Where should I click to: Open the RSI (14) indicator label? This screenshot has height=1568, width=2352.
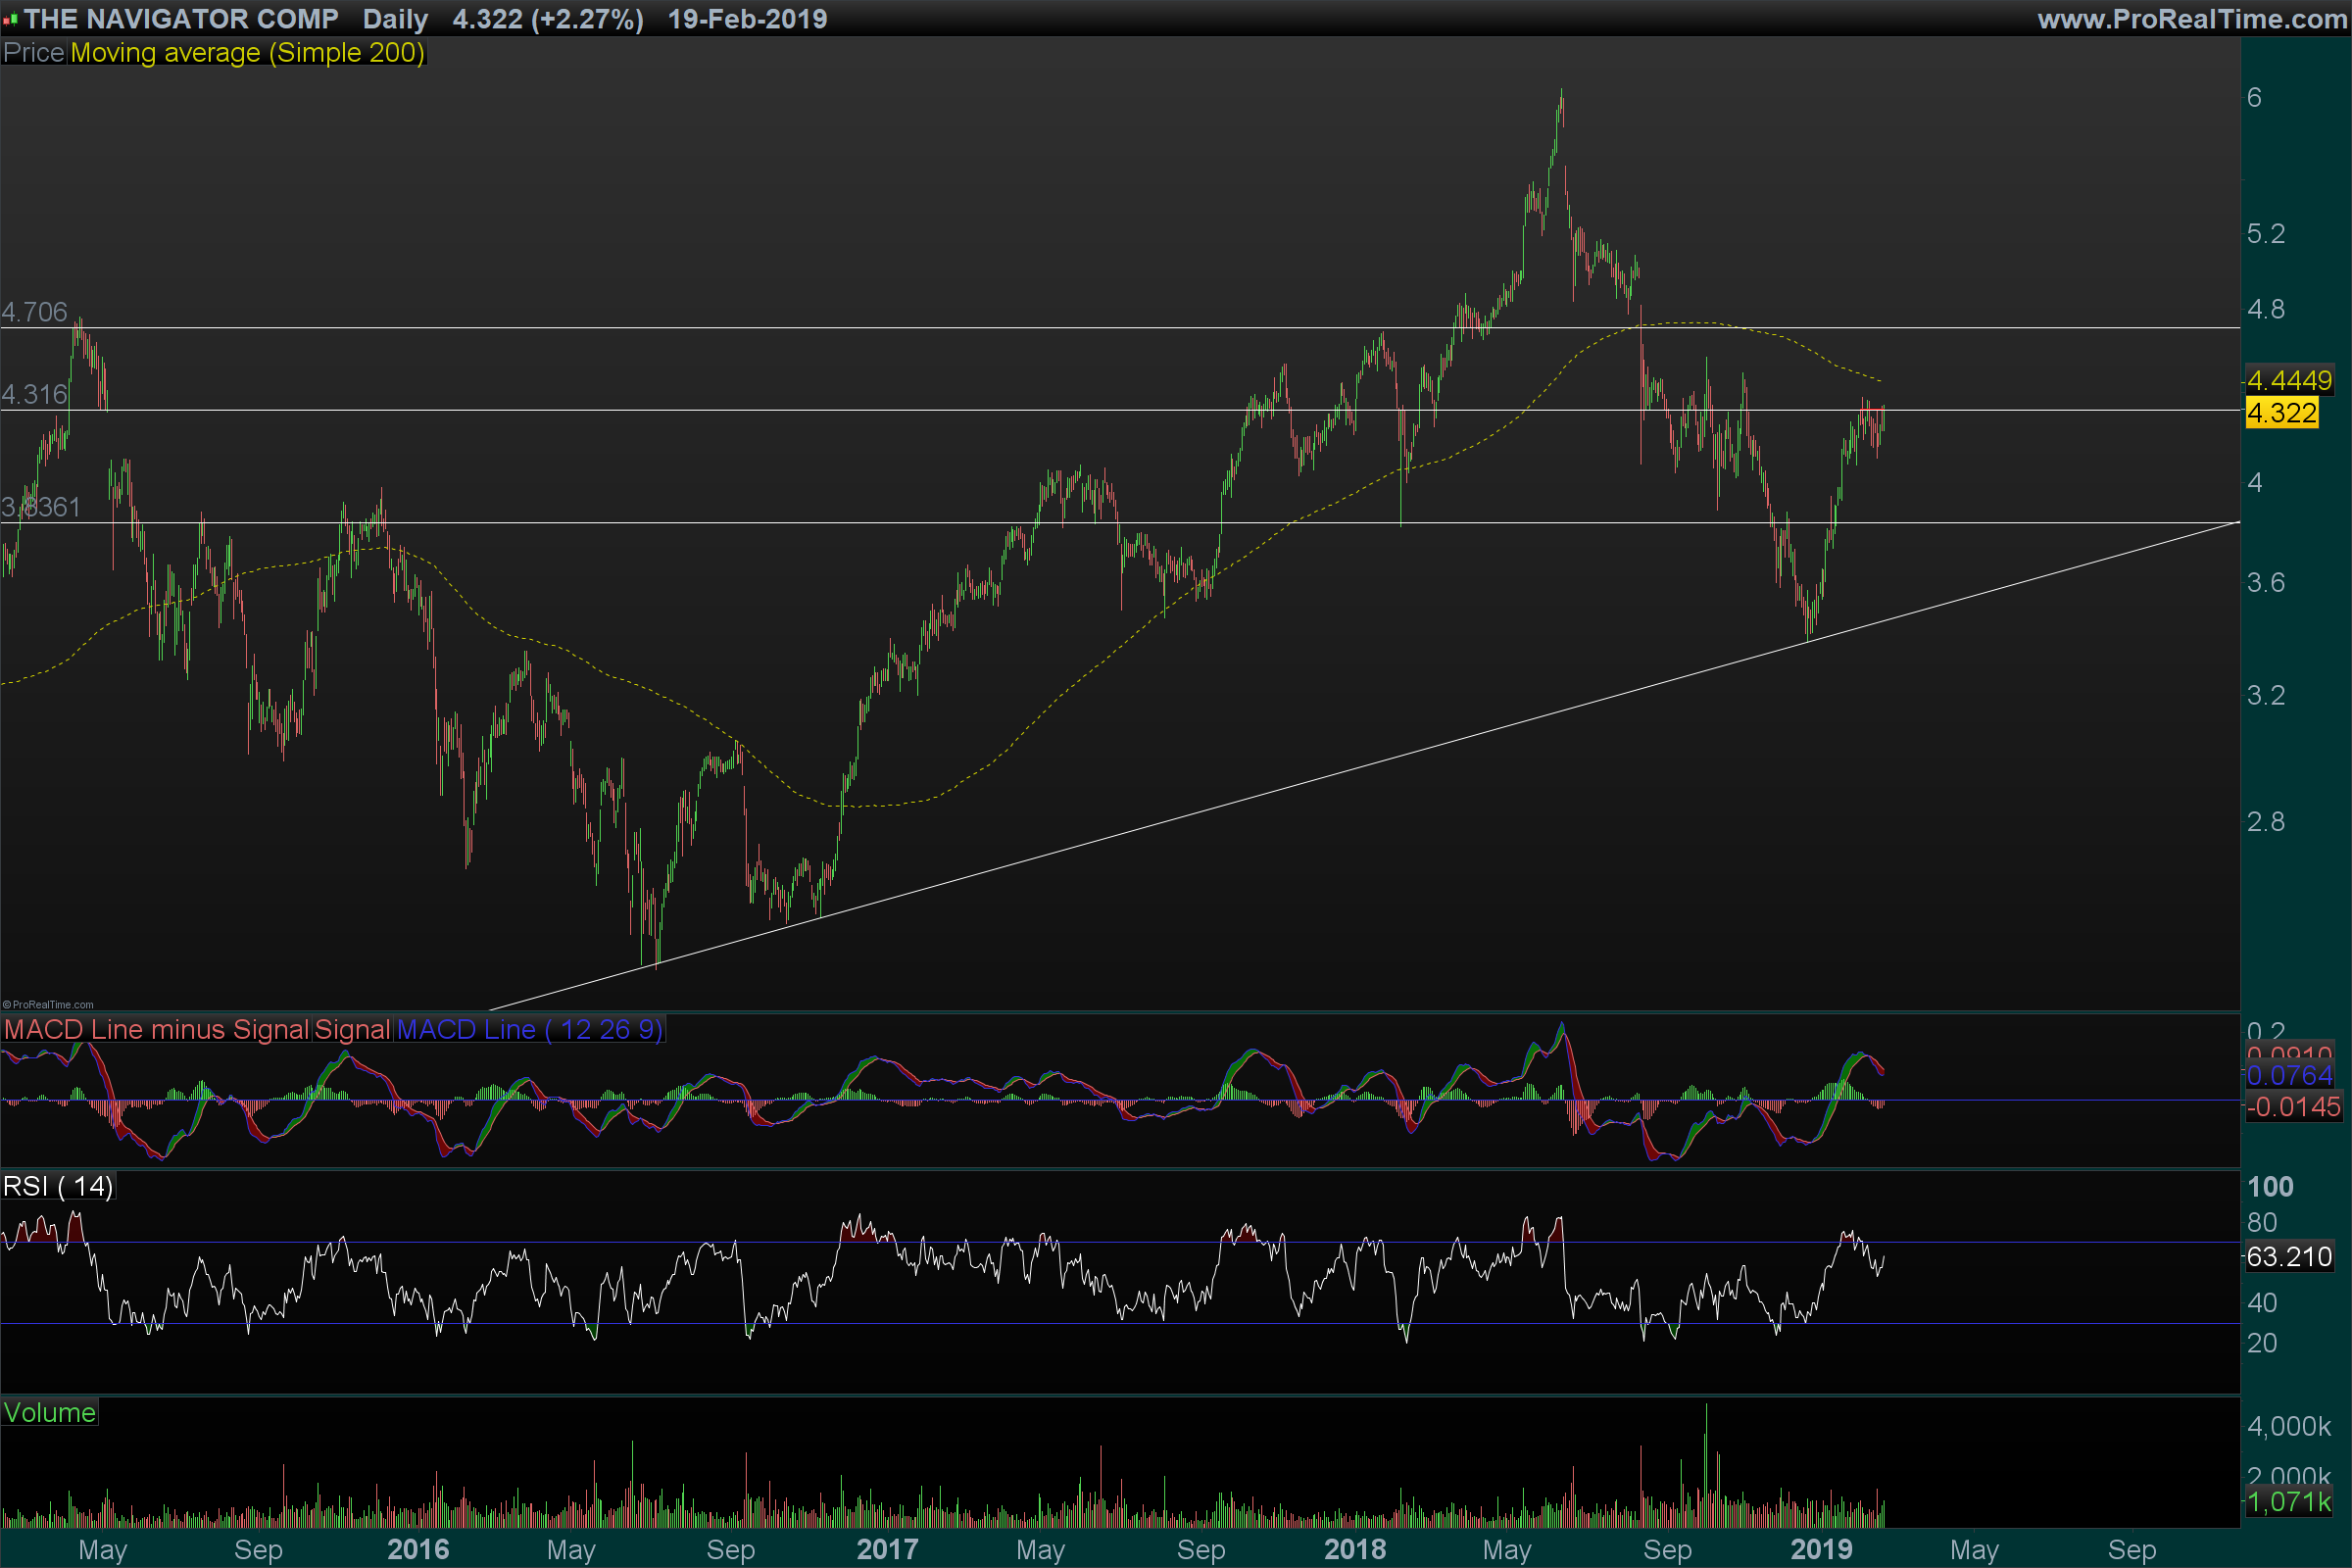(58, 1187)
